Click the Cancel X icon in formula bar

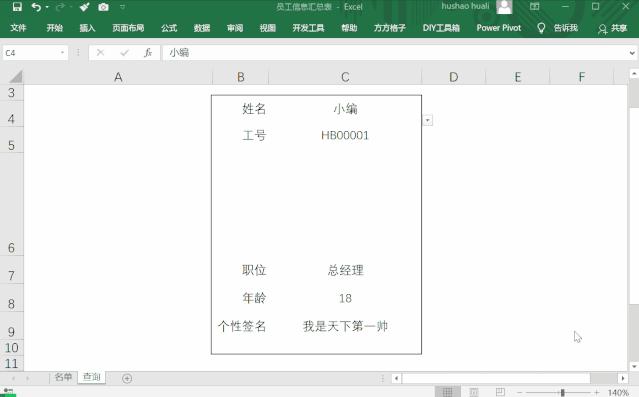coord(100,53)
